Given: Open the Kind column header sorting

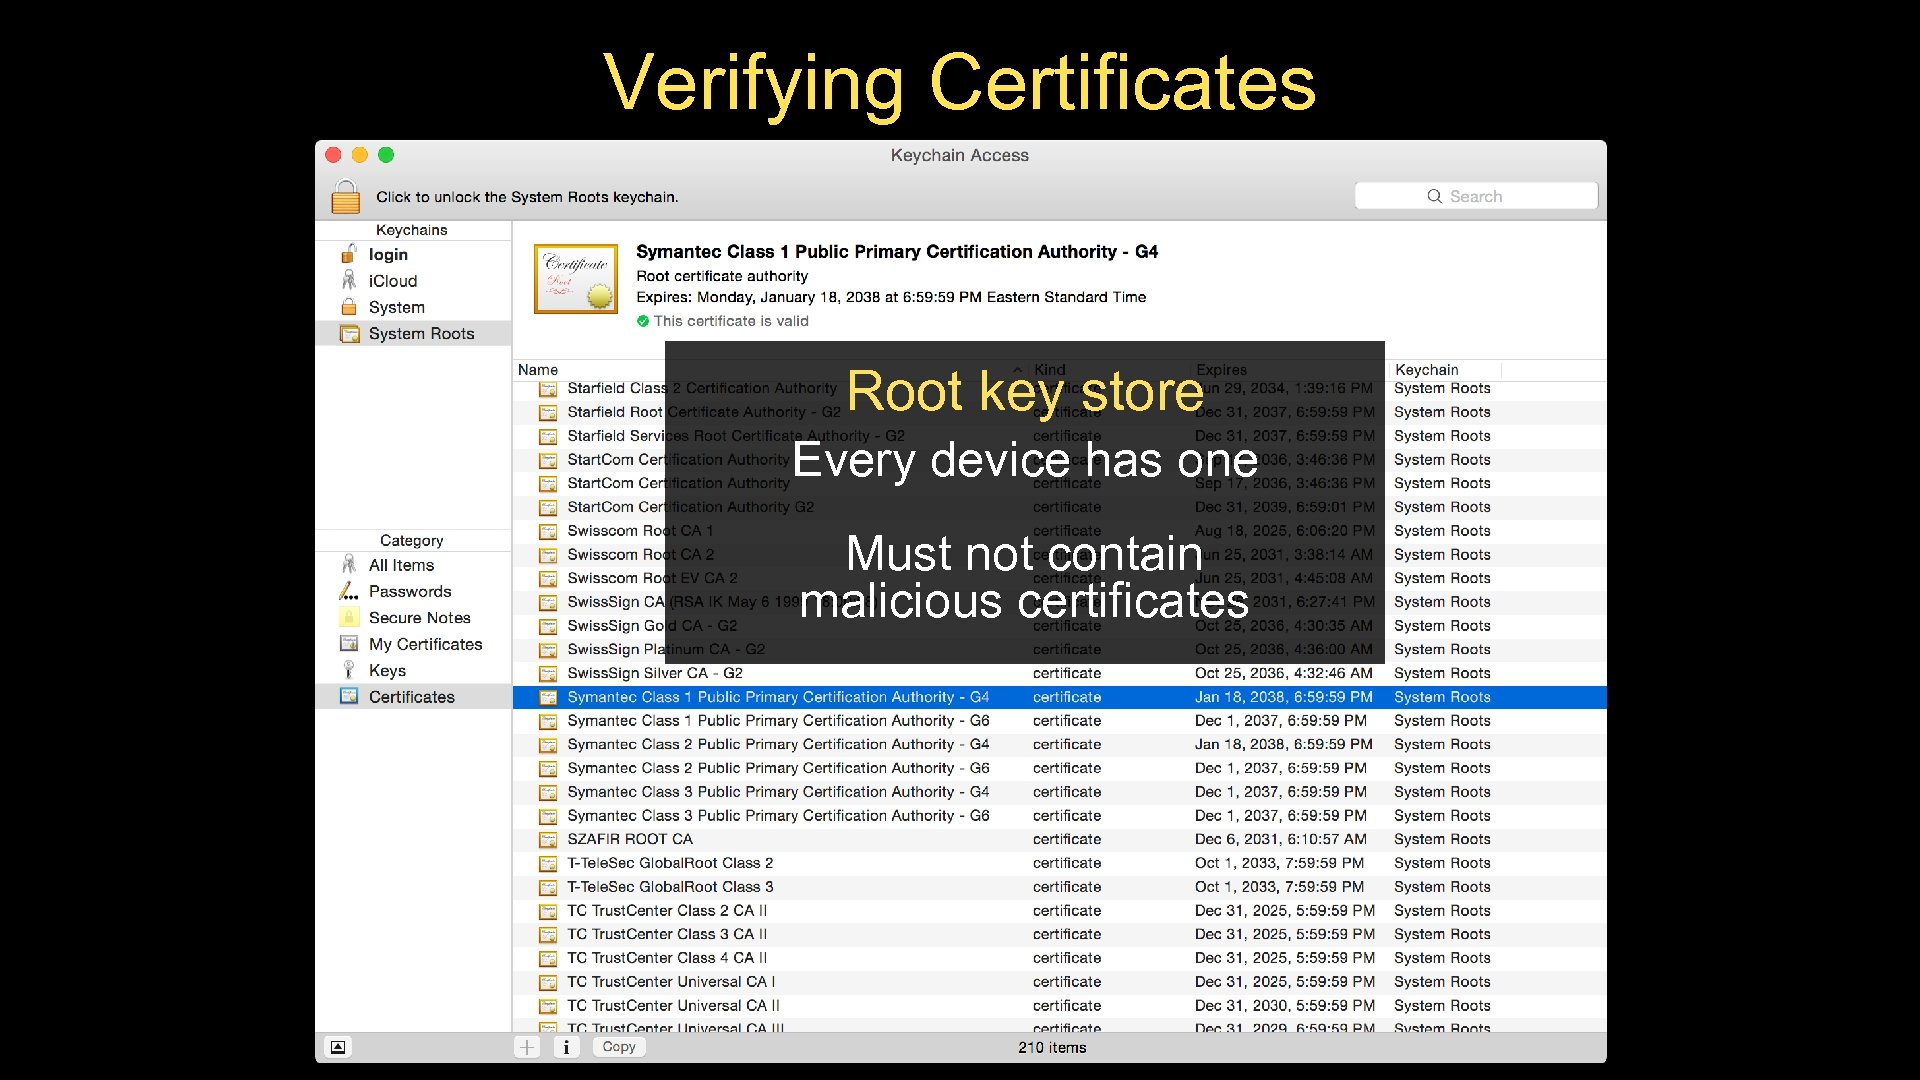Looking at the screenshot, I should [x=1049, y=369].
